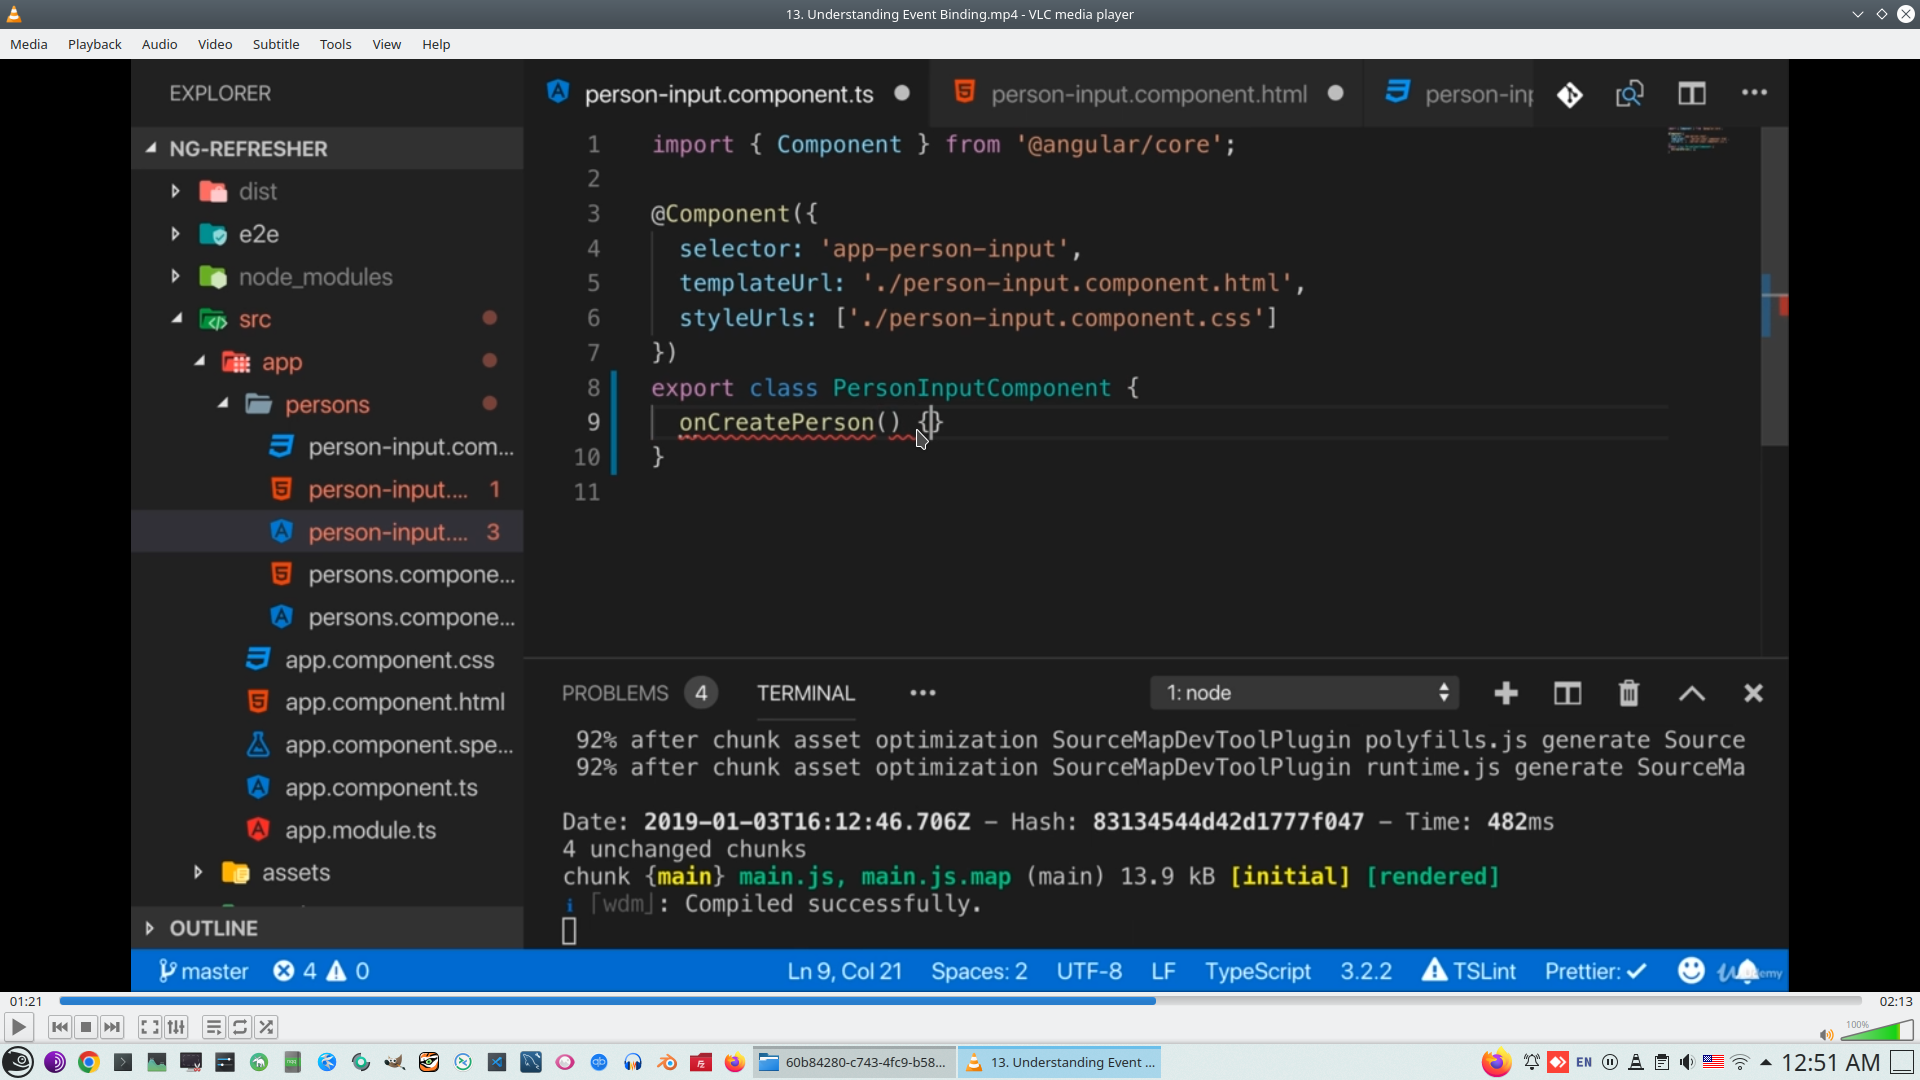Open the Playback menu
Viewport: 1920px width, 1080px height.
click(x=94, y=44)
